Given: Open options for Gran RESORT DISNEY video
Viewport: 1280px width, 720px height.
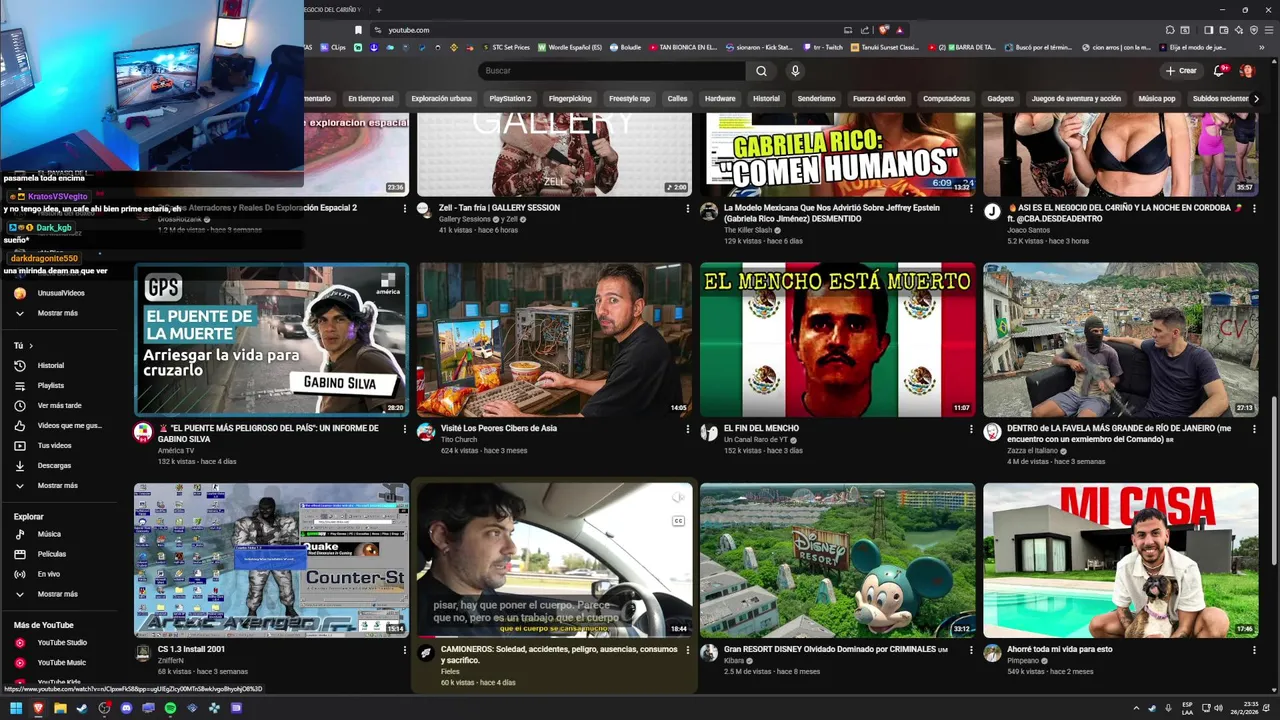Looking at the screenshot, I should [971, 650].
